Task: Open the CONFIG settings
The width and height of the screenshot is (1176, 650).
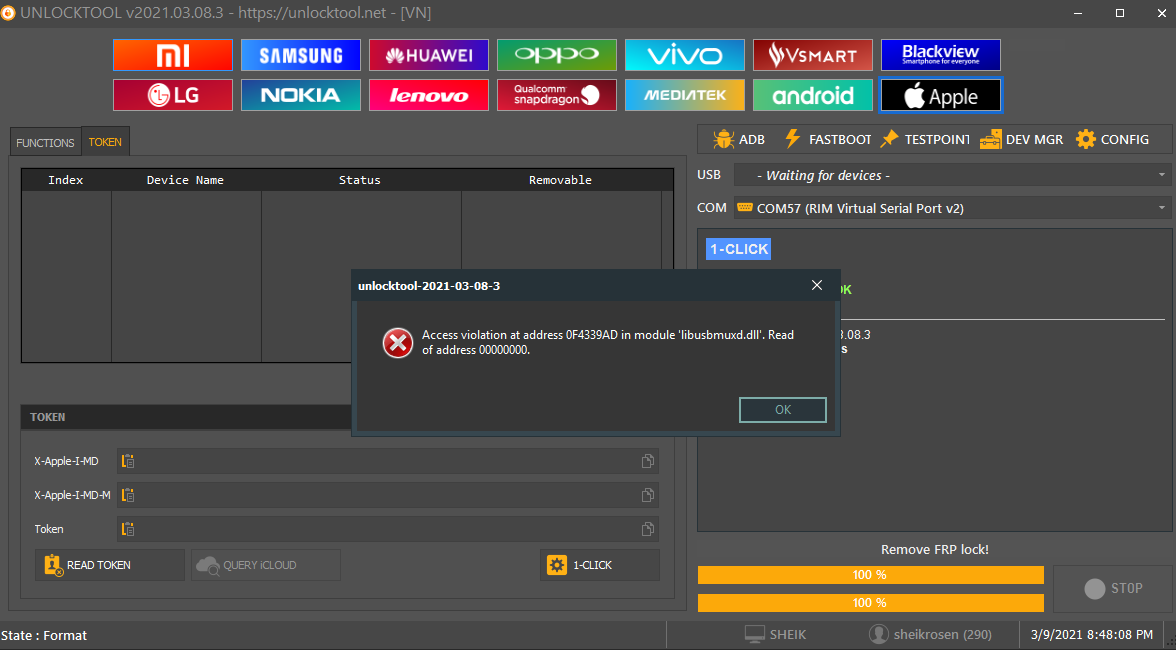Action: 1112,139
